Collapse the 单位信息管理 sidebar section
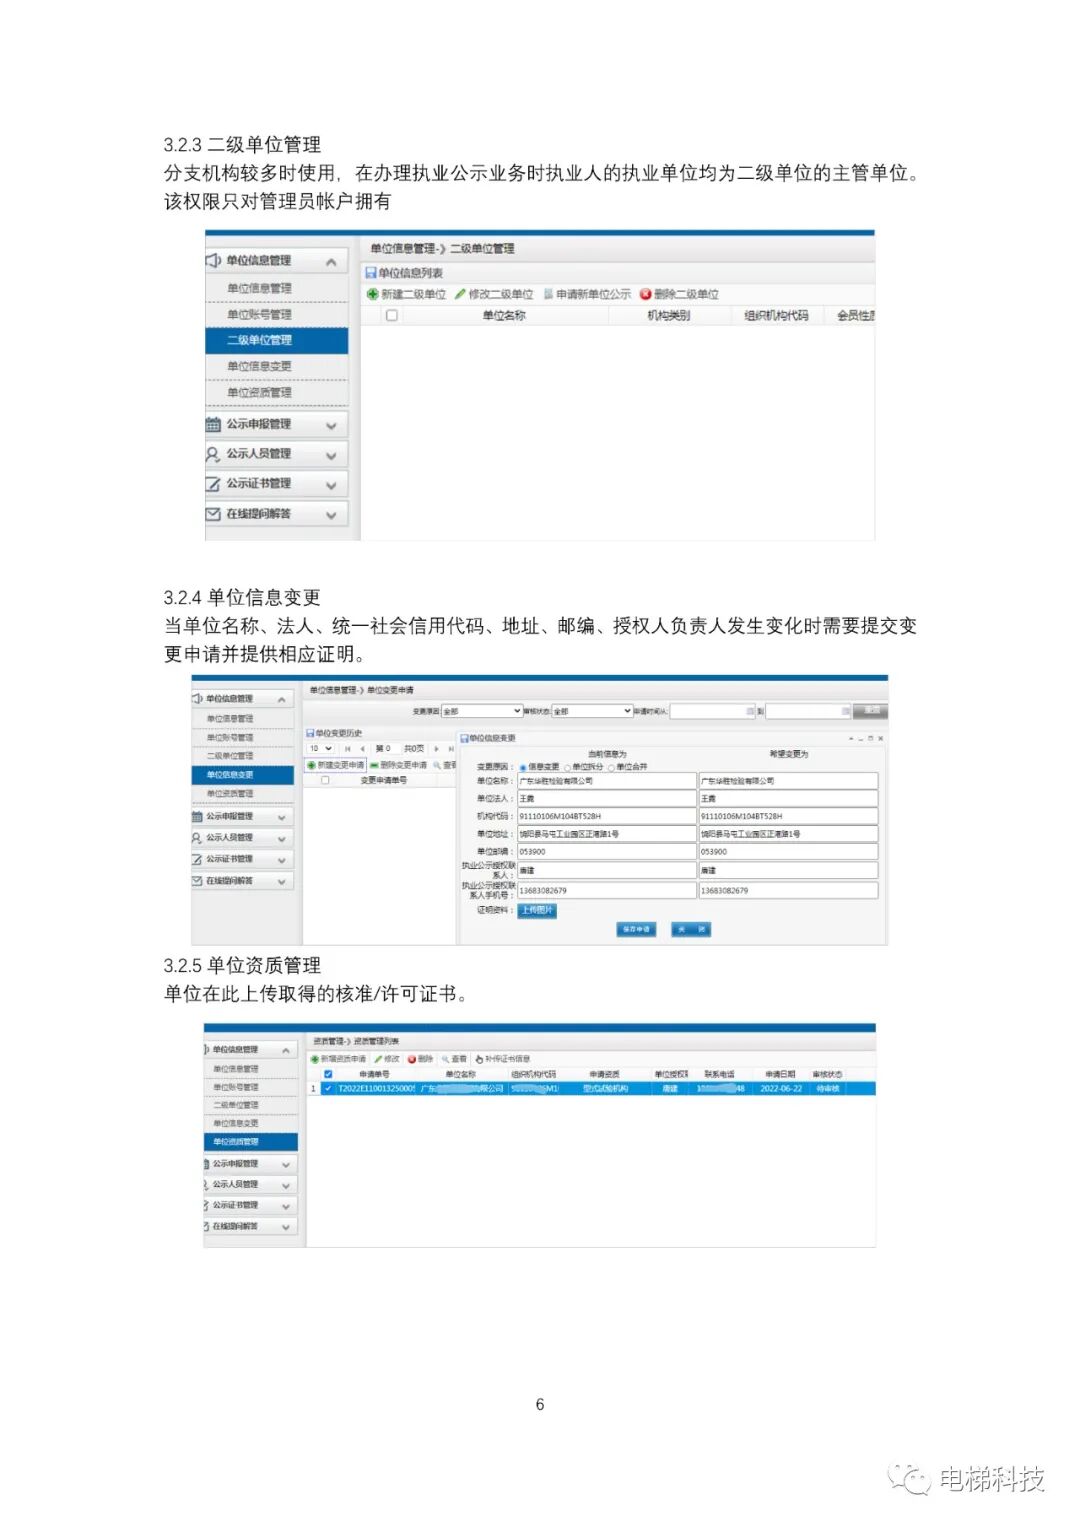Viewport: 1080px width, 1527px height. click(330, 262)
